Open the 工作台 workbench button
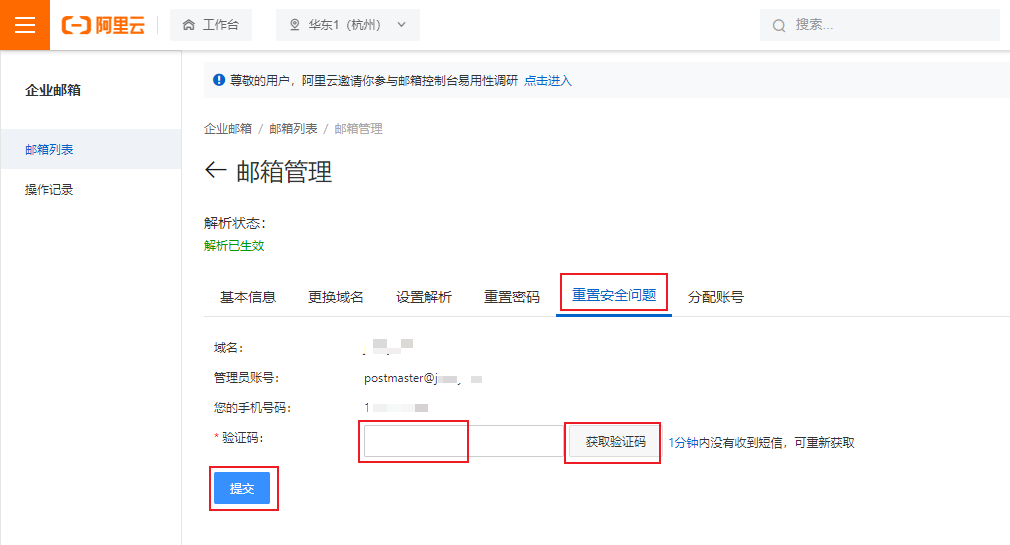This screenshot has width=1010, height=545. pos(211,25)
